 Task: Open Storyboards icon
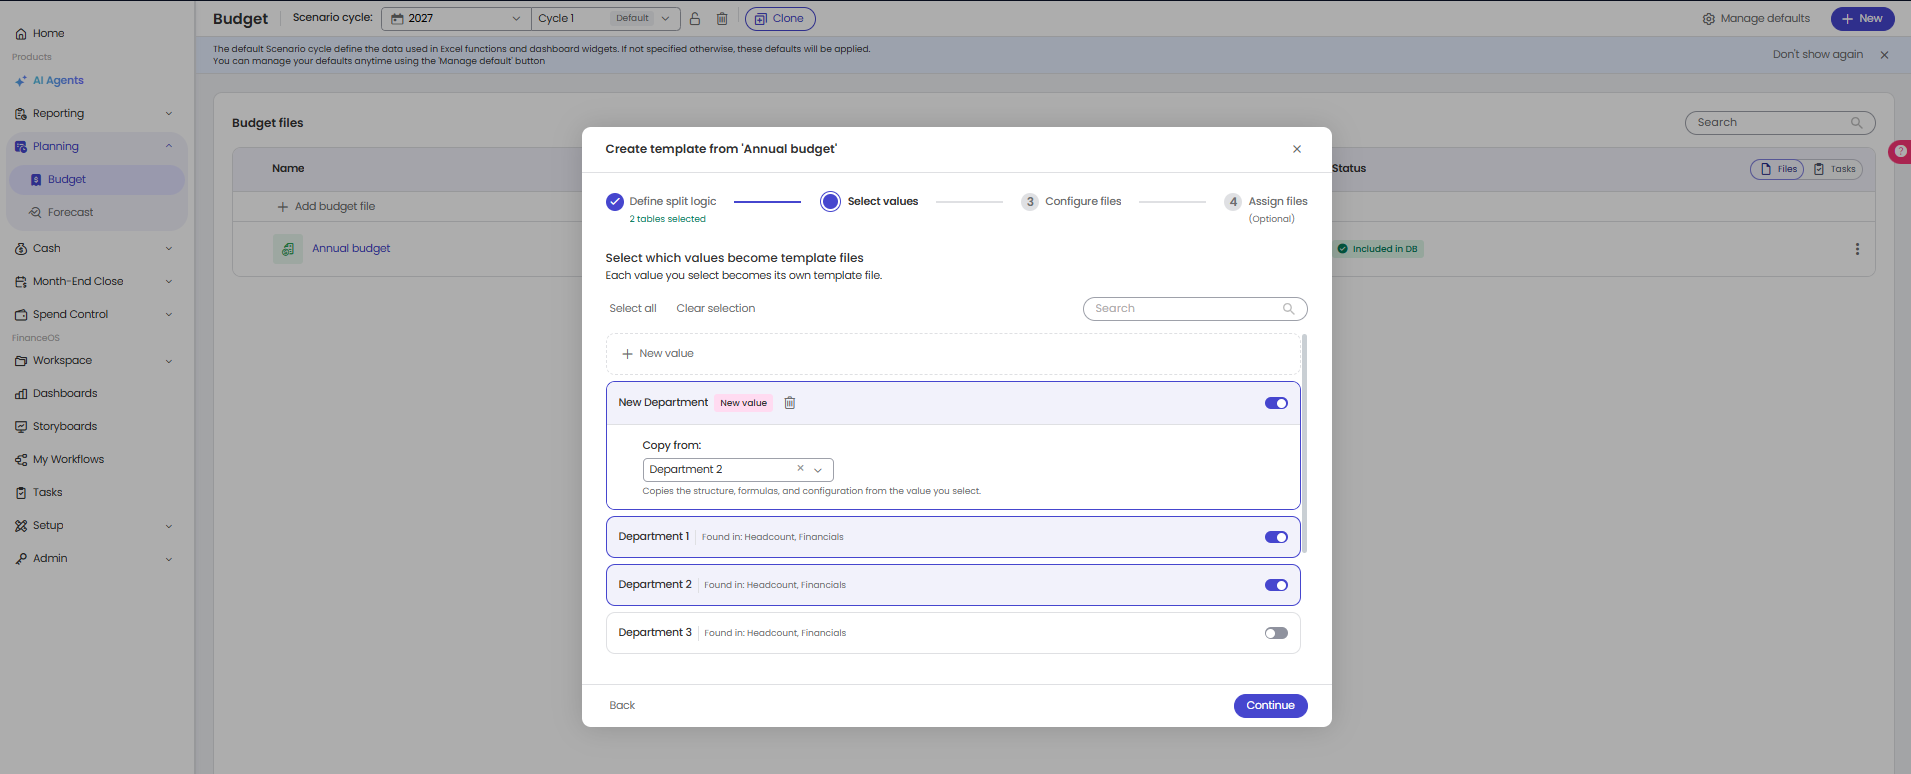coord(21,427)
